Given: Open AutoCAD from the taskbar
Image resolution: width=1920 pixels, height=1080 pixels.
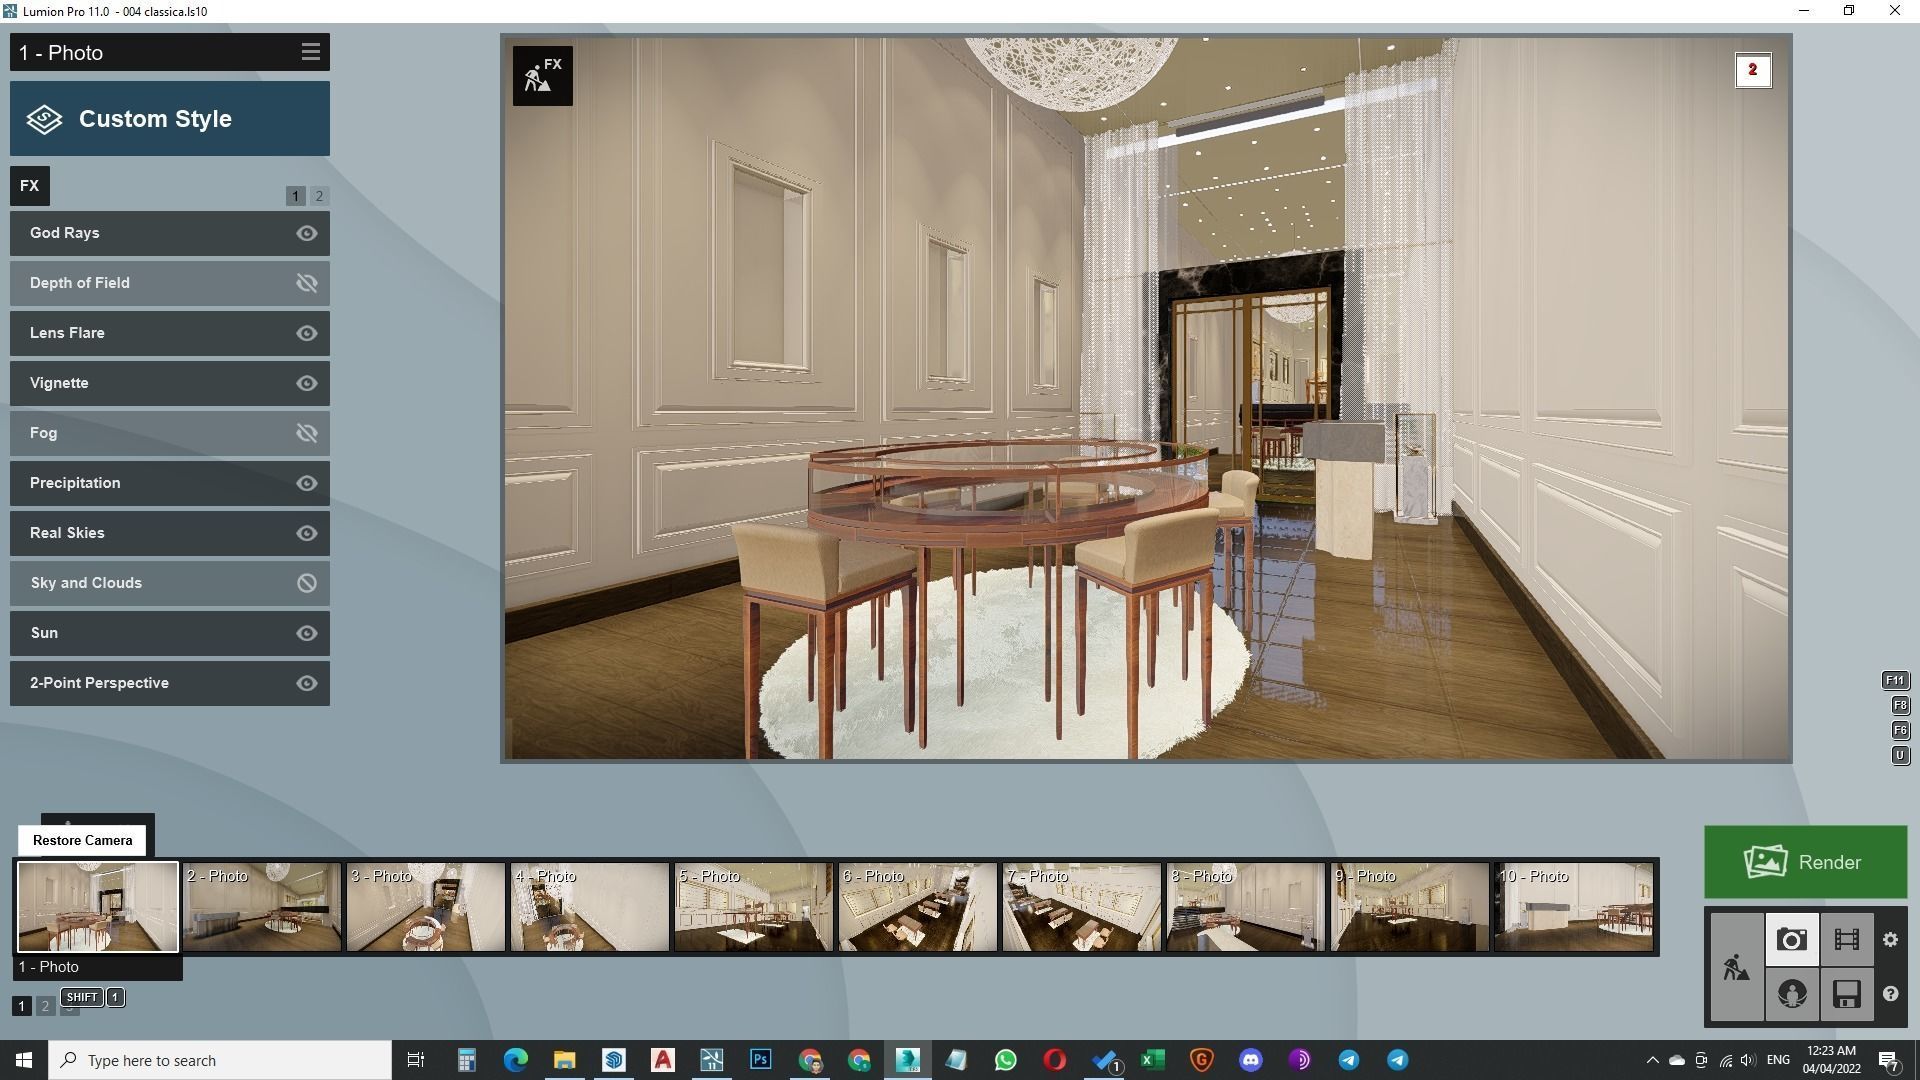Looking at the screenshot, I should 662,1060.
